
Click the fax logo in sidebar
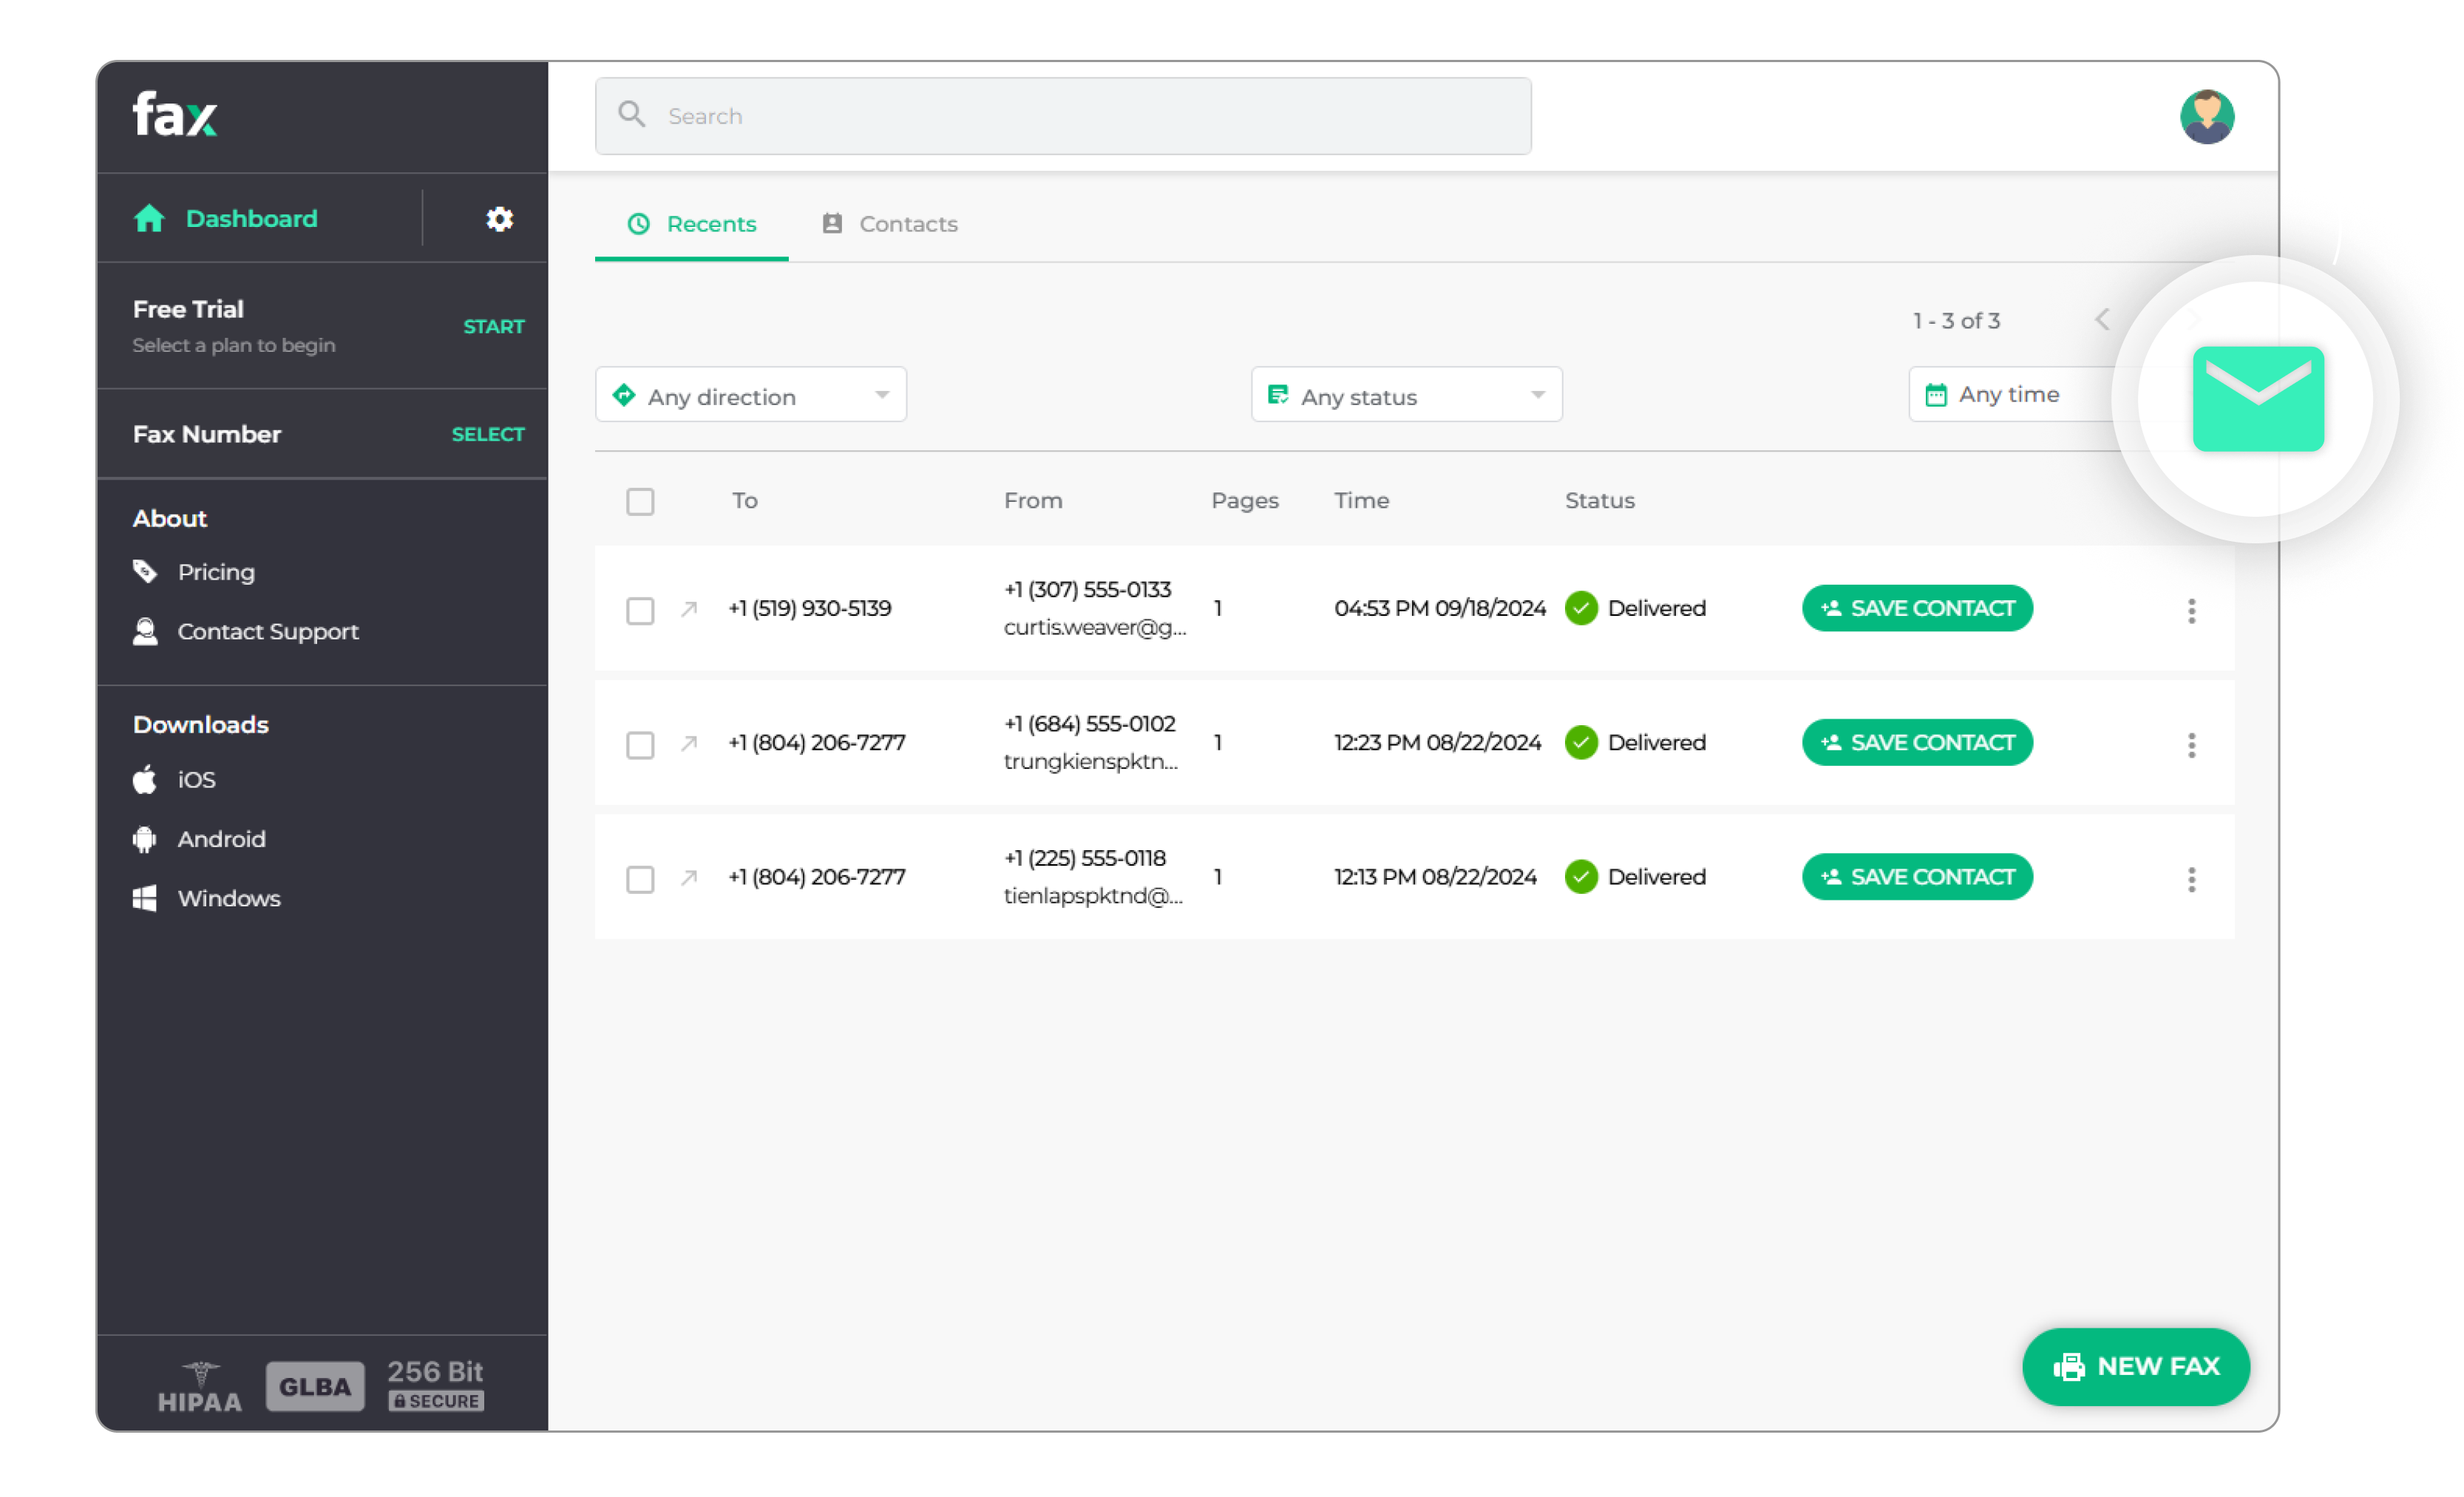pyautogui.click(x=175, y=115)
